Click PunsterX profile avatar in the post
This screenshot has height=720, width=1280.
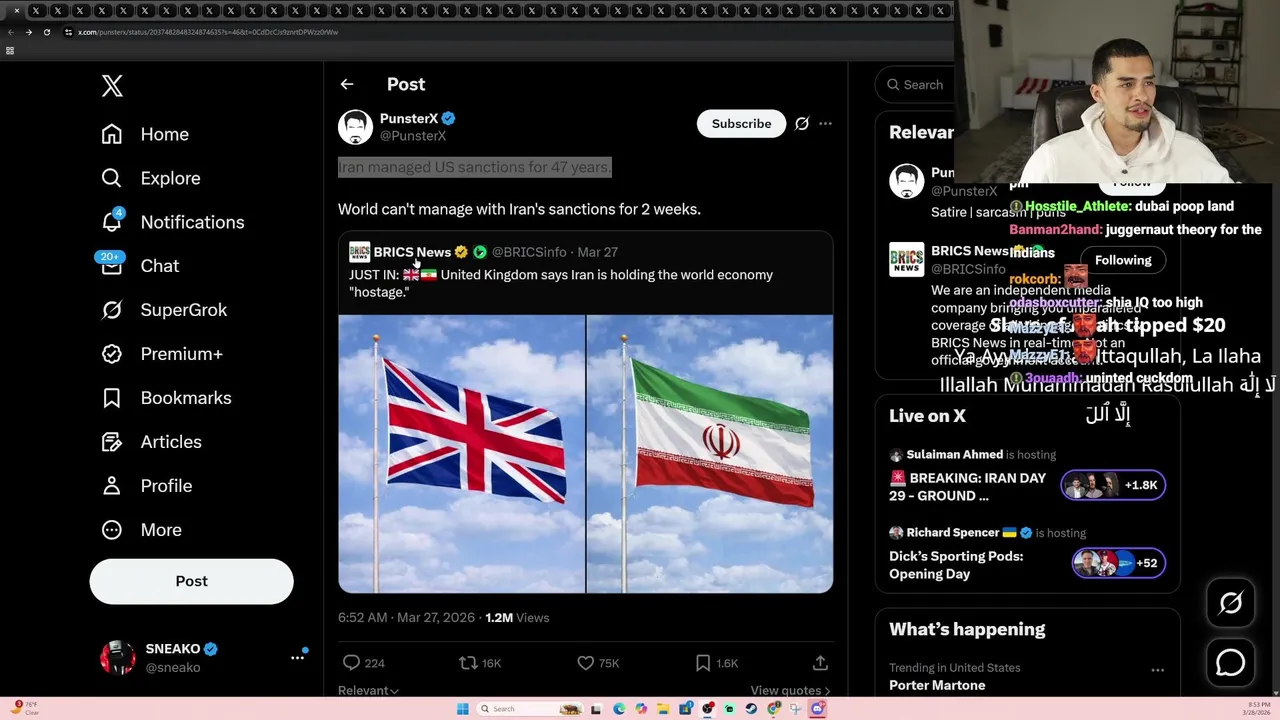tap(355, 127)
